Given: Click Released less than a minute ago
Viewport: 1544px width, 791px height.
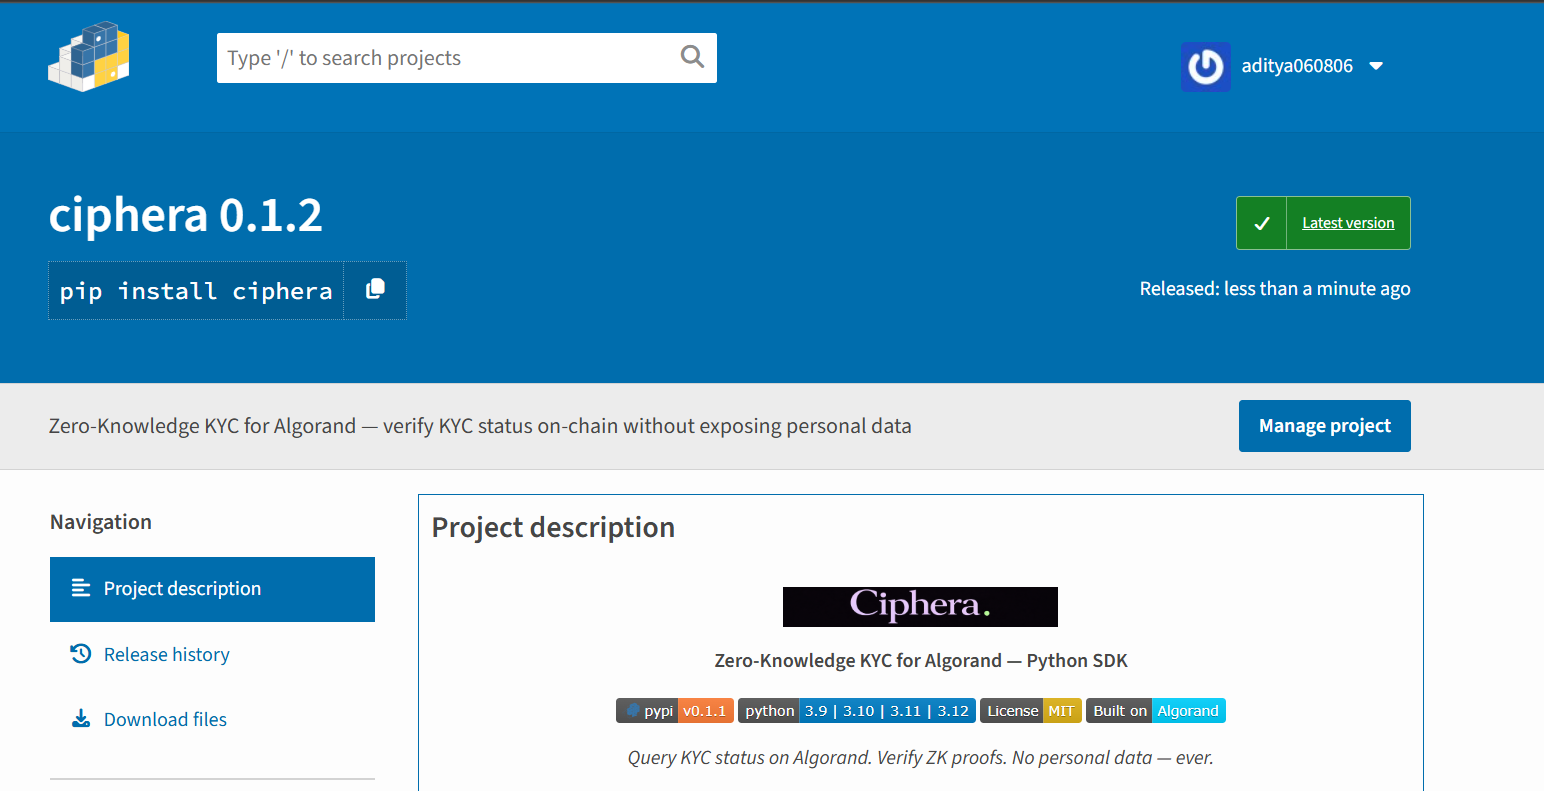Looking at the screenshot, I should click(x=1275, y=289).
